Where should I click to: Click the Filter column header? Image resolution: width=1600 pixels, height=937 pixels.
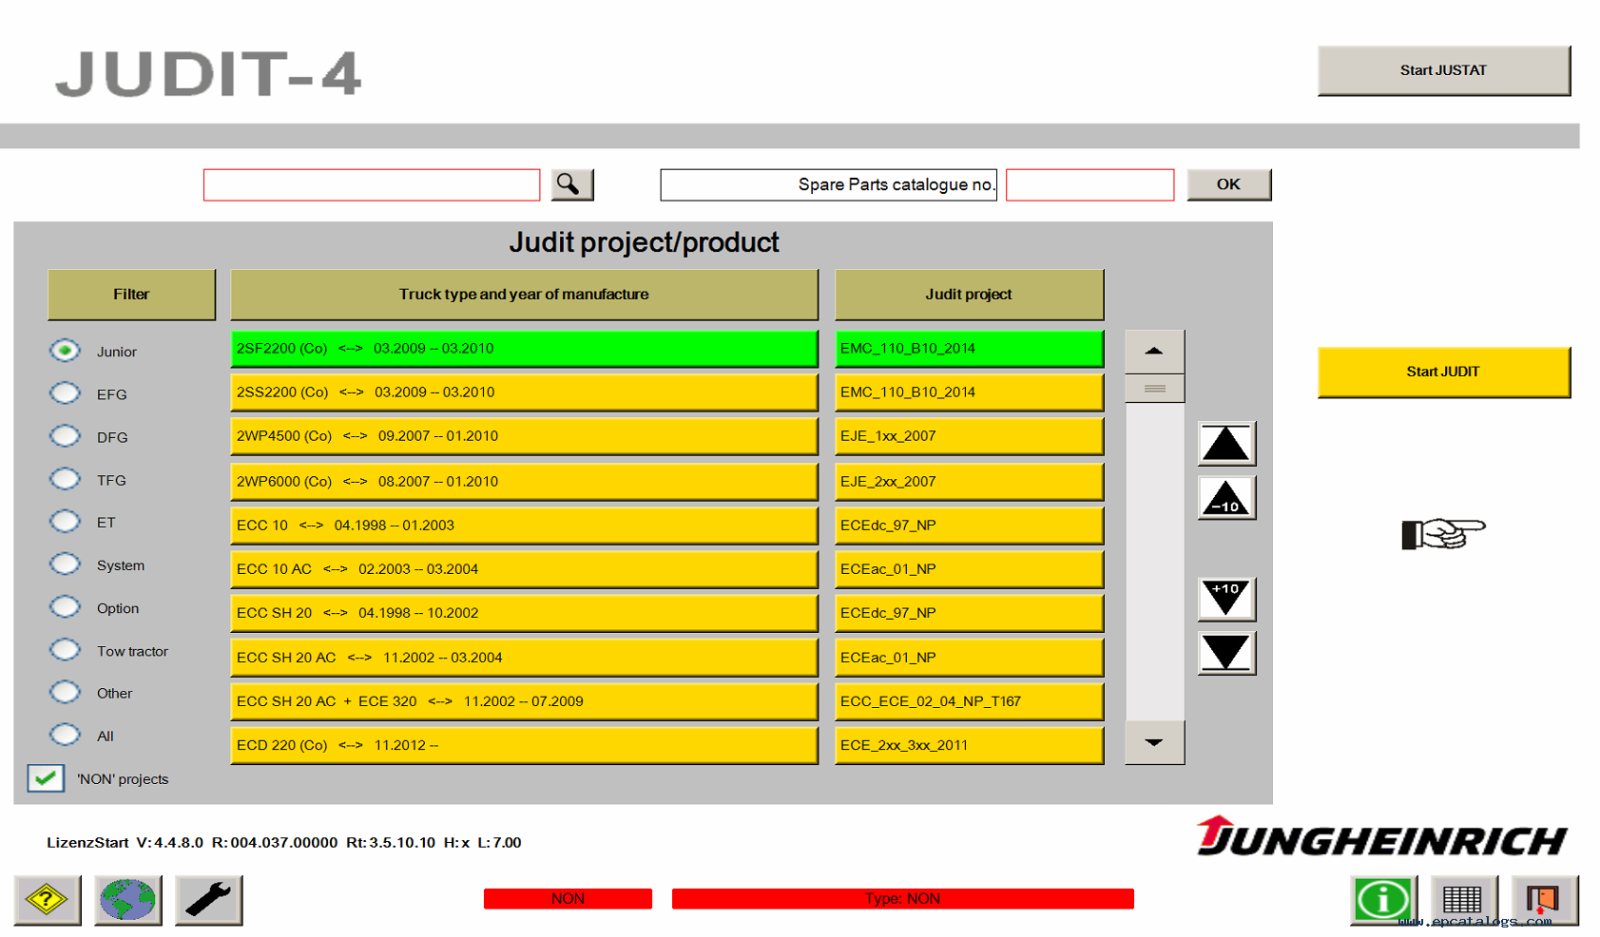pos(131,295)
